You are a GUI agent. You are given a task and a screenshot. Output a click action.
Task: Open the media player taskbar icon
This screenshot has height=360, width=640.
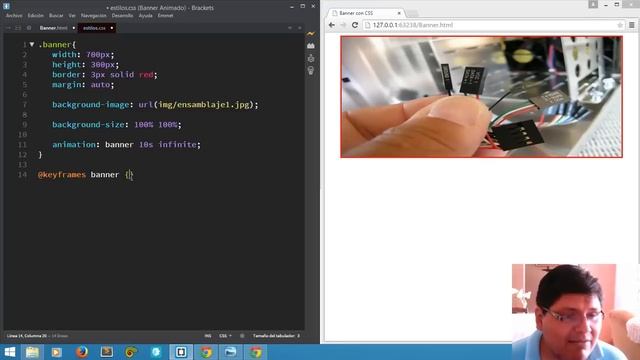(57, 352)
